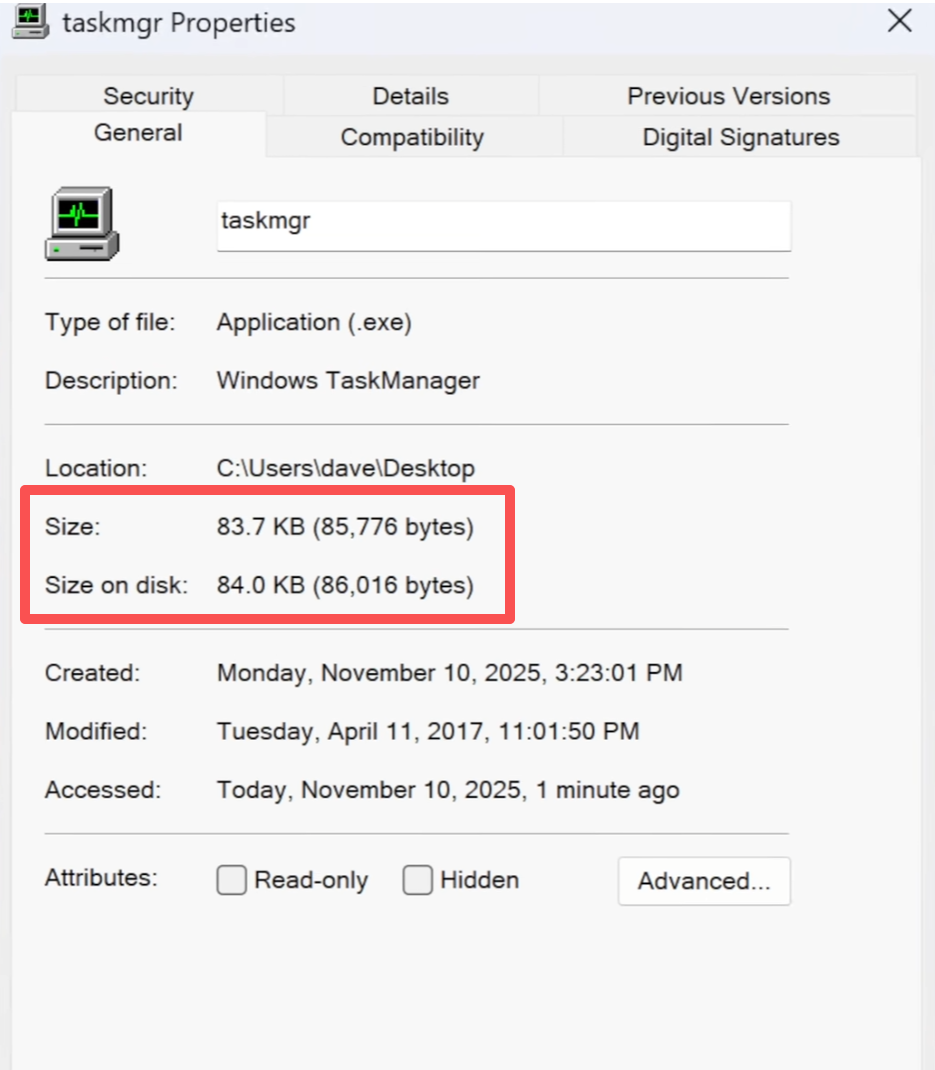The height and width of the screenshot is (1070, 935).
Task: Click the 'Accessed:' label
Action: (103, 790)
